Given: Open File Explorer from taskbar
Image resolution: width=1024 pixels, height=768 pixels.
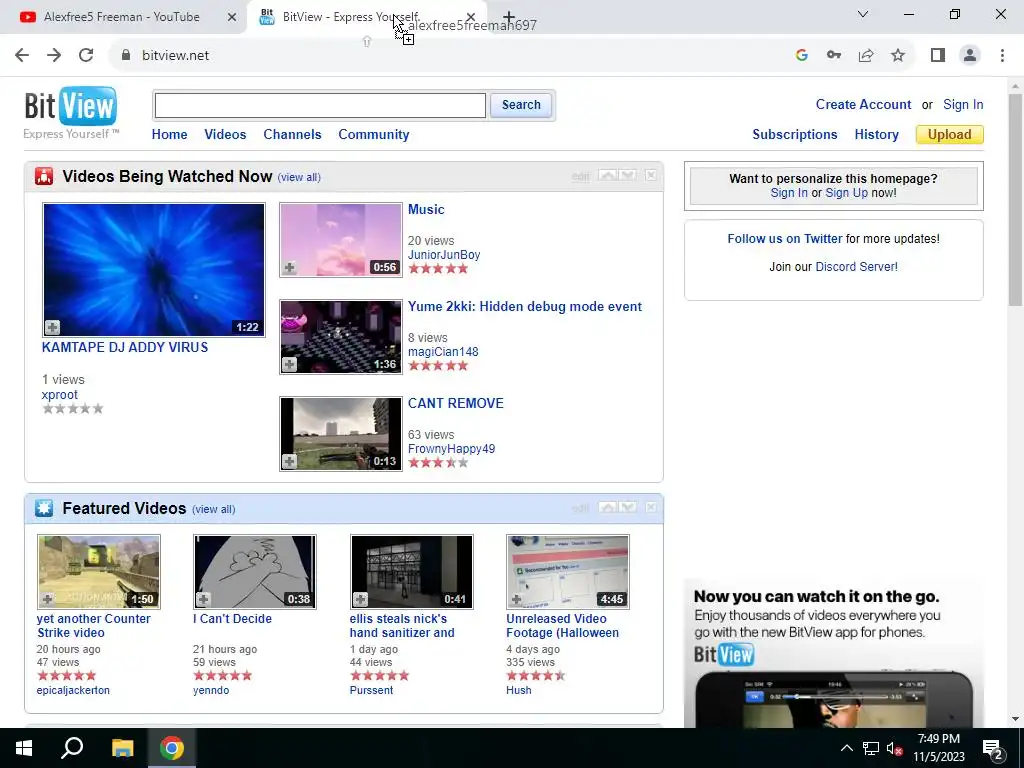Looking at the screenshot, I should tap(122, 748).
